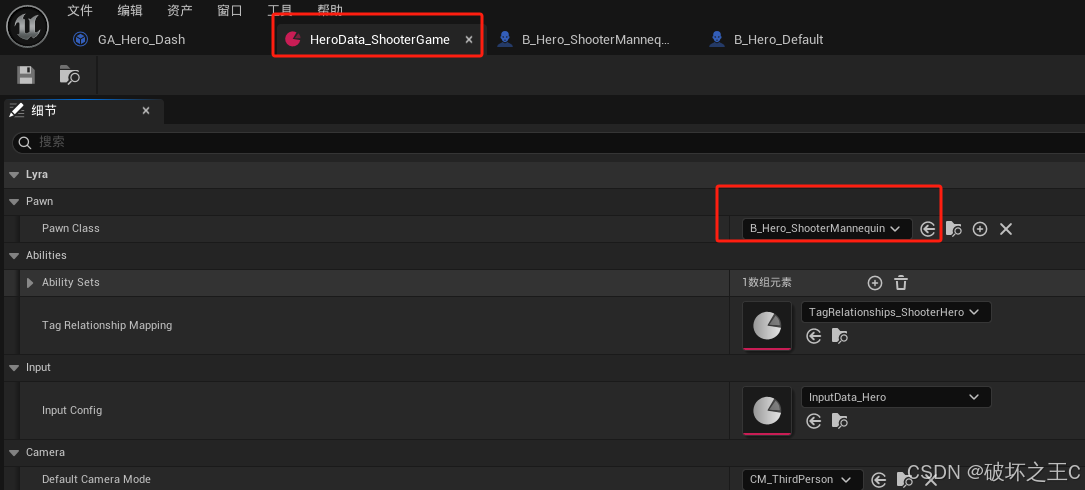Collapse the Abilities section
The width and height of the screenshot is (1085, 490).
14,255
